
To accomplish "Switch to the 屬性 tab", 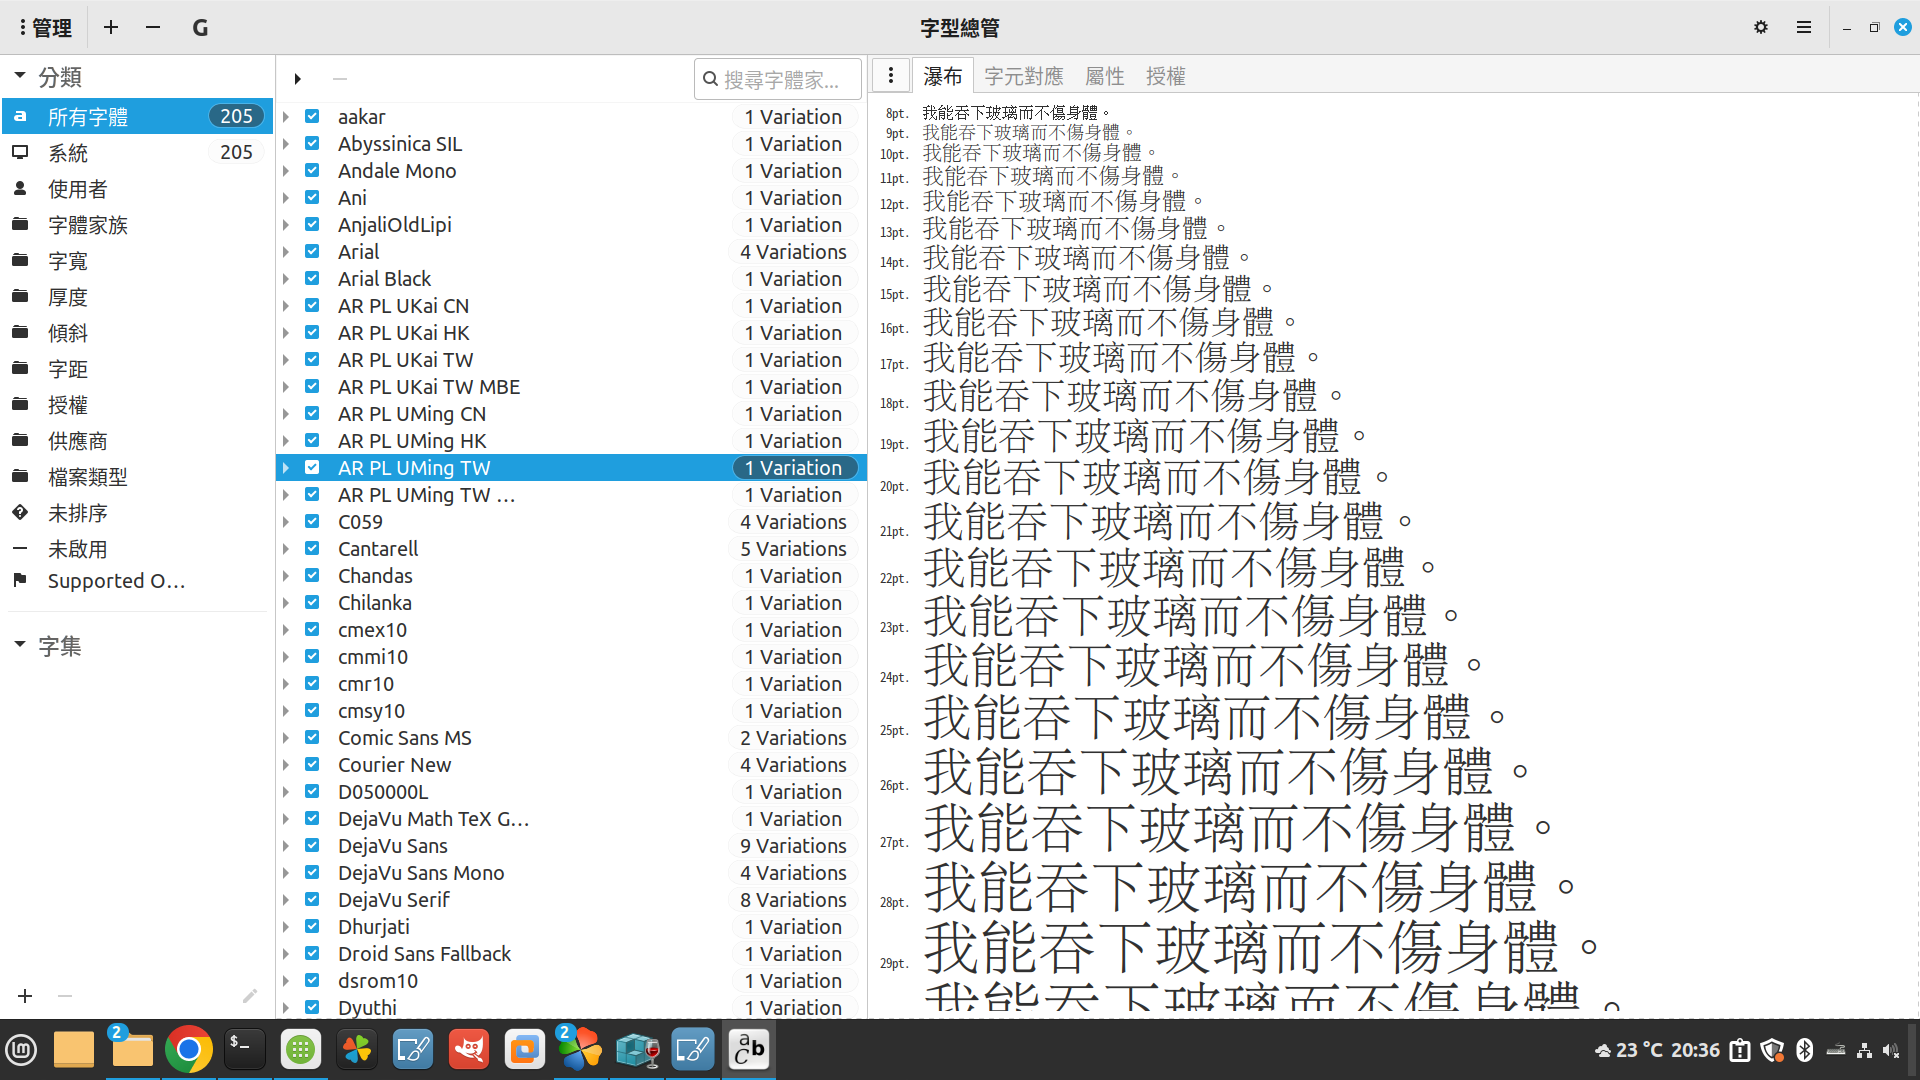I will point(1104,76).
